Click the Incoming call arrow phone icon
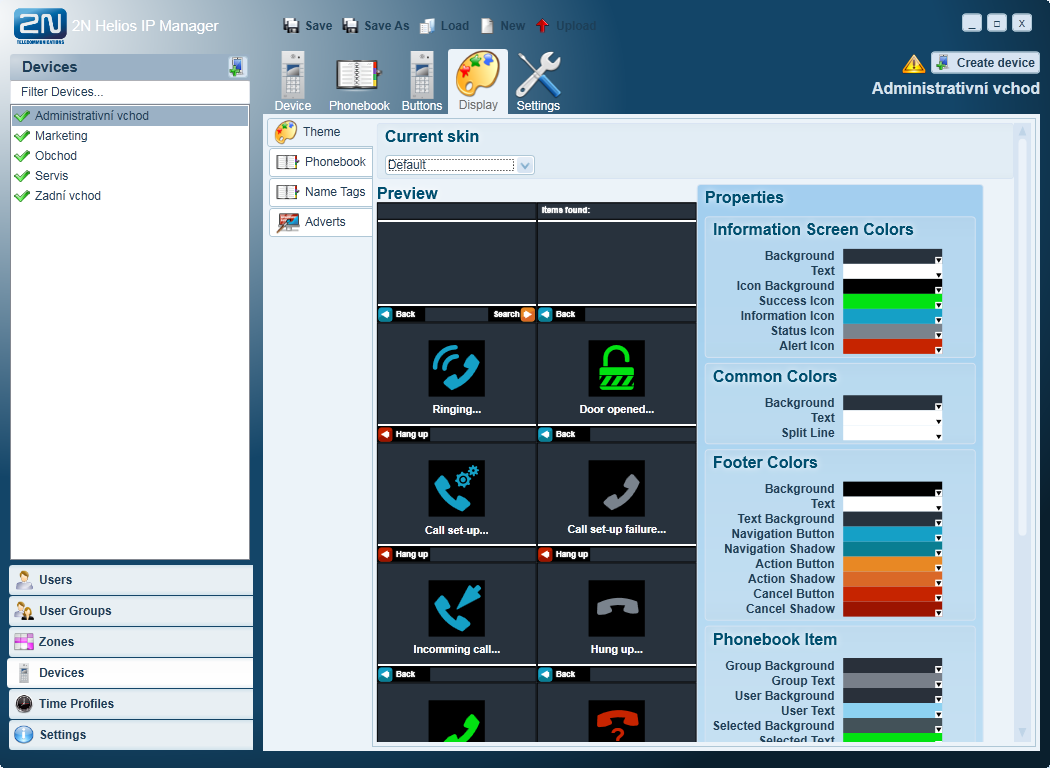The width and height of the screenshot is (1050, 768). 456,608
